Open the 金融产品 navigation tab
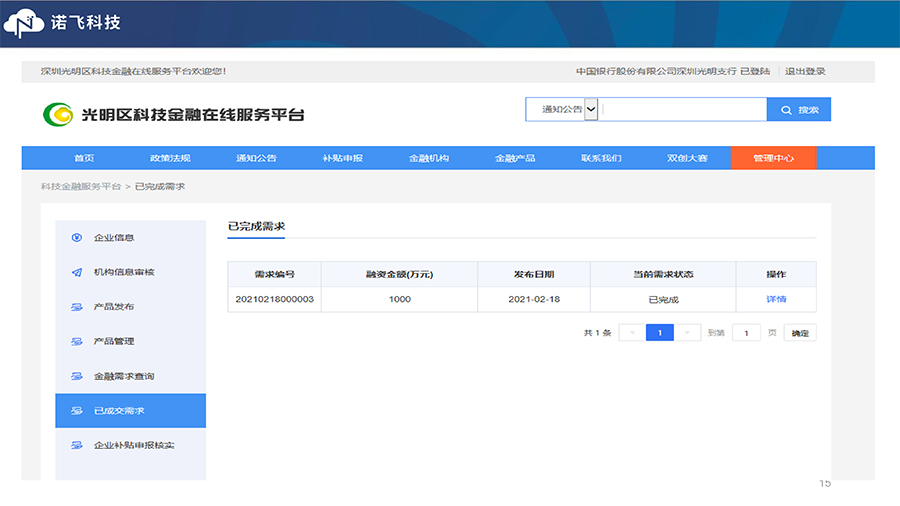The height and width of the screenshot is (506, 900). click(515, 158)
